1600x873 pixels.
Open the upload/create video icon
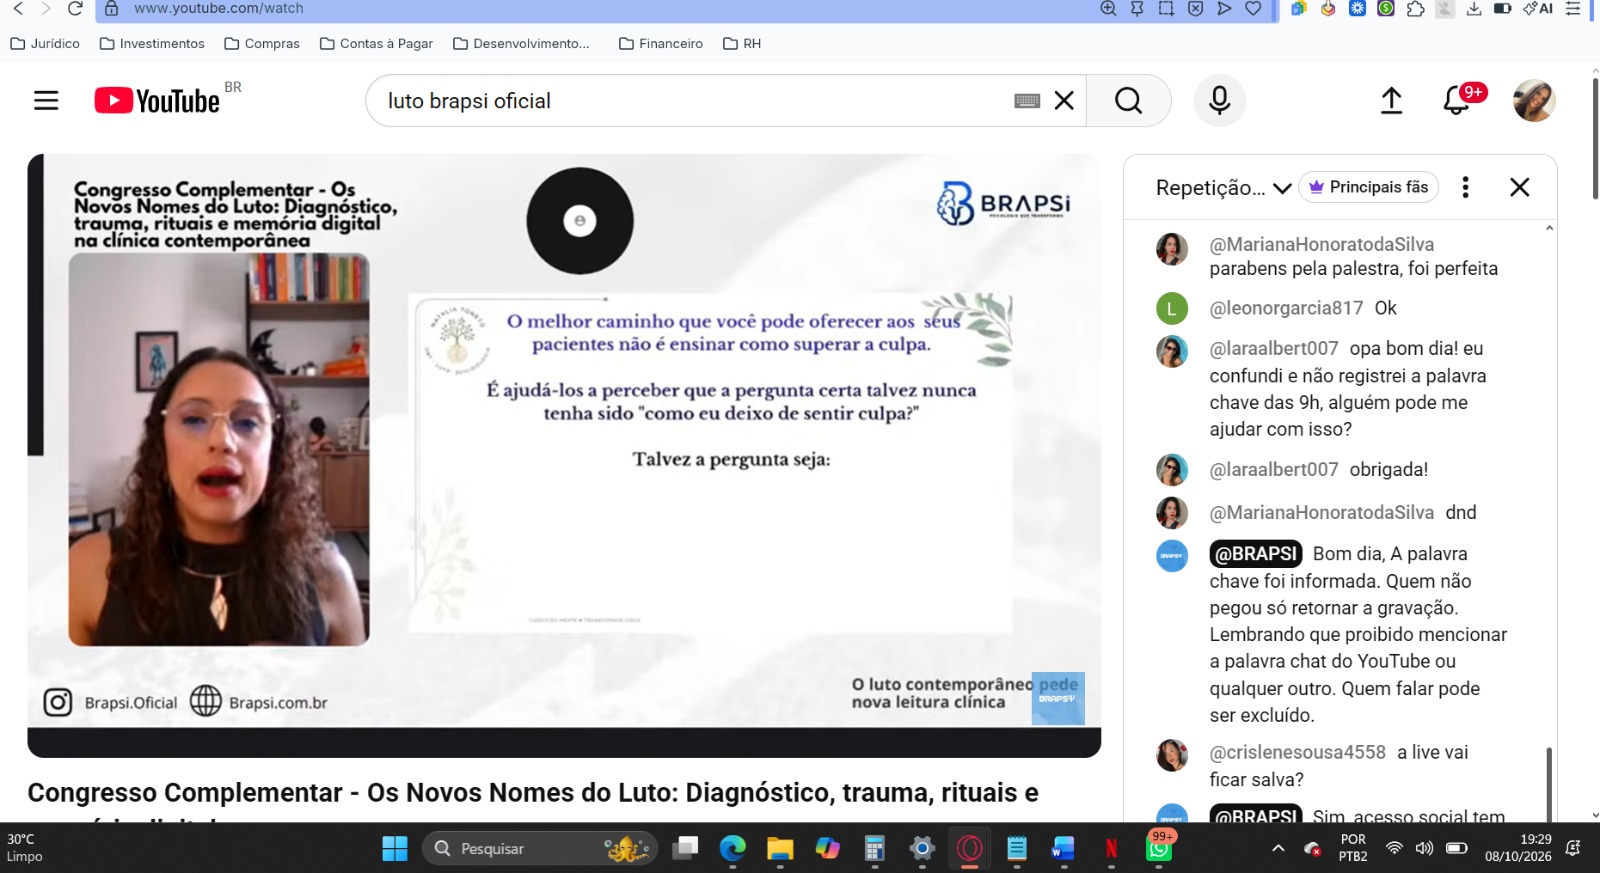click(1391, 101)
